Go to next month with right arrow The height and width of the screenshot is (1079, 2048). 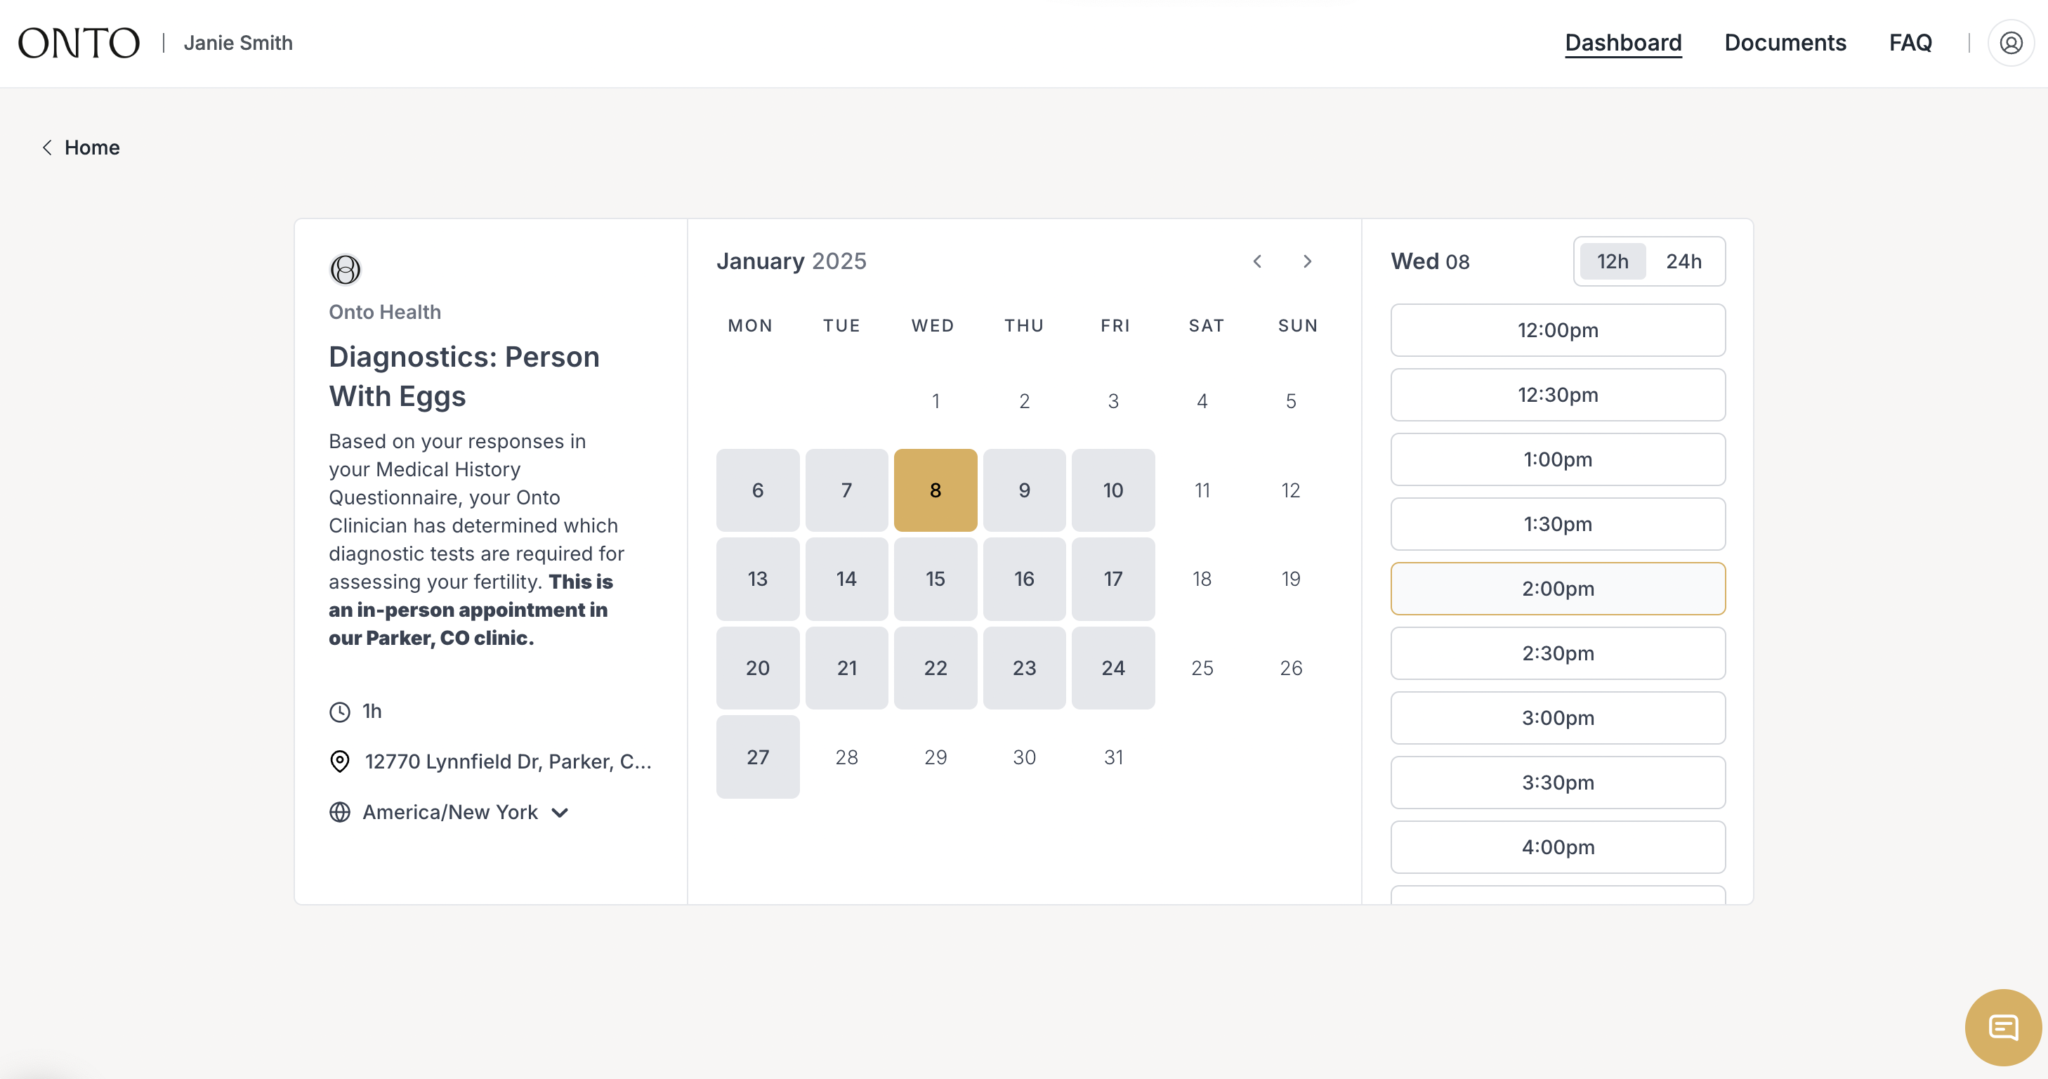pos(1308,261)
